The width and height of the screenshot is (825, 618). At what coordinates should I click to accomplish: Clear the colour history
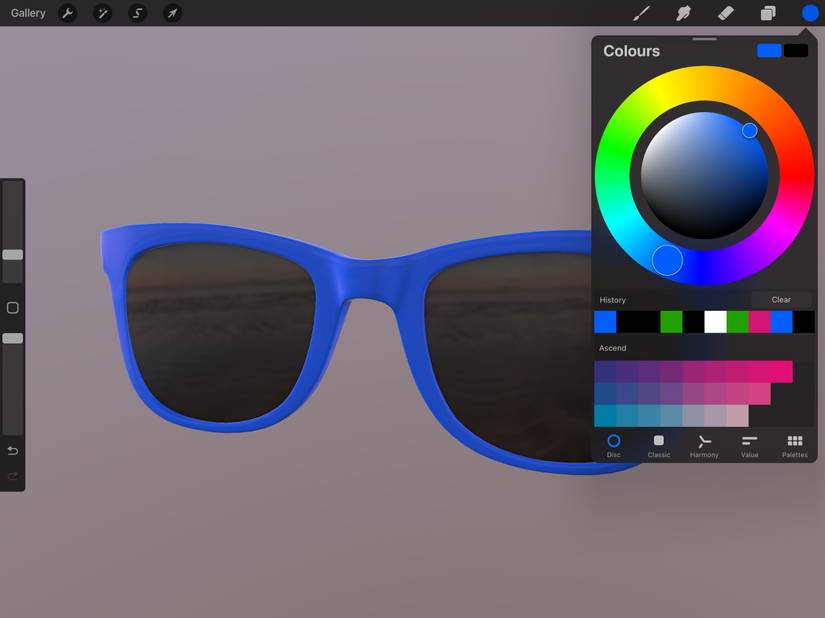point(781,300)
